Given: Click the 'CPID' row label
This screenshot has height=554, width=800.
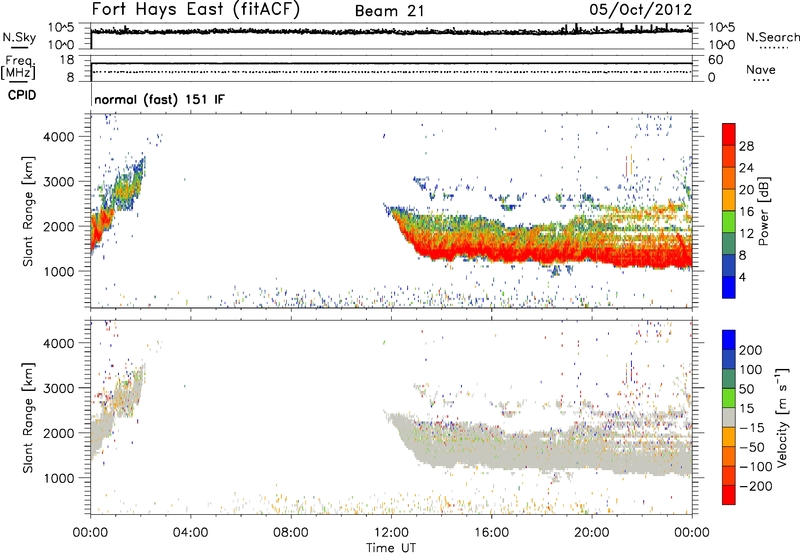Looking at the screenshot, I should point(22,95).
